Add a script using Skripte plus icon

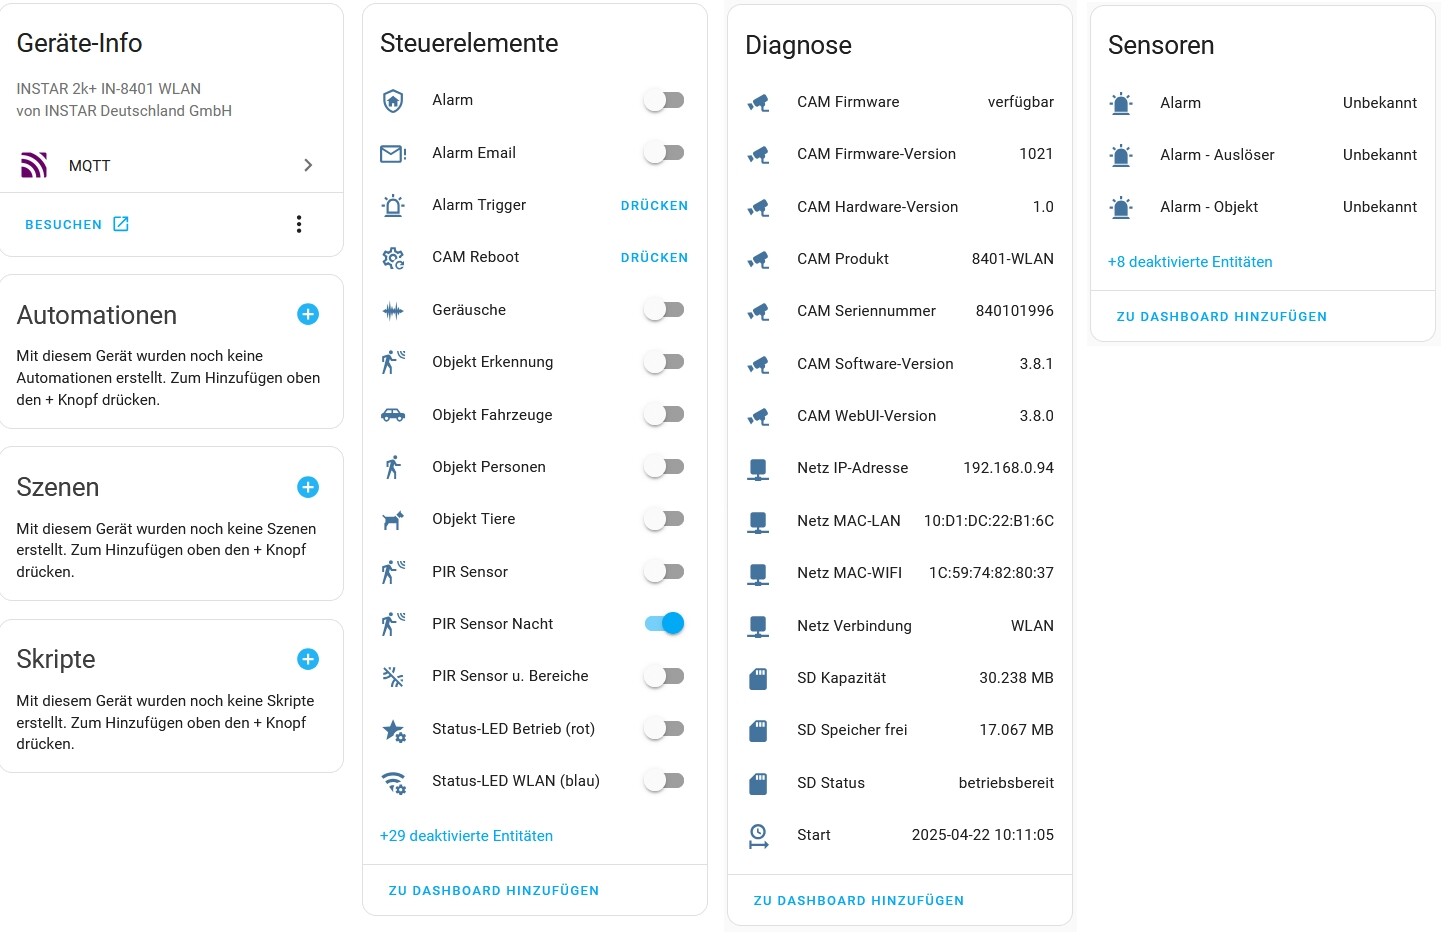pyautogui.click(x=308, y=659)
